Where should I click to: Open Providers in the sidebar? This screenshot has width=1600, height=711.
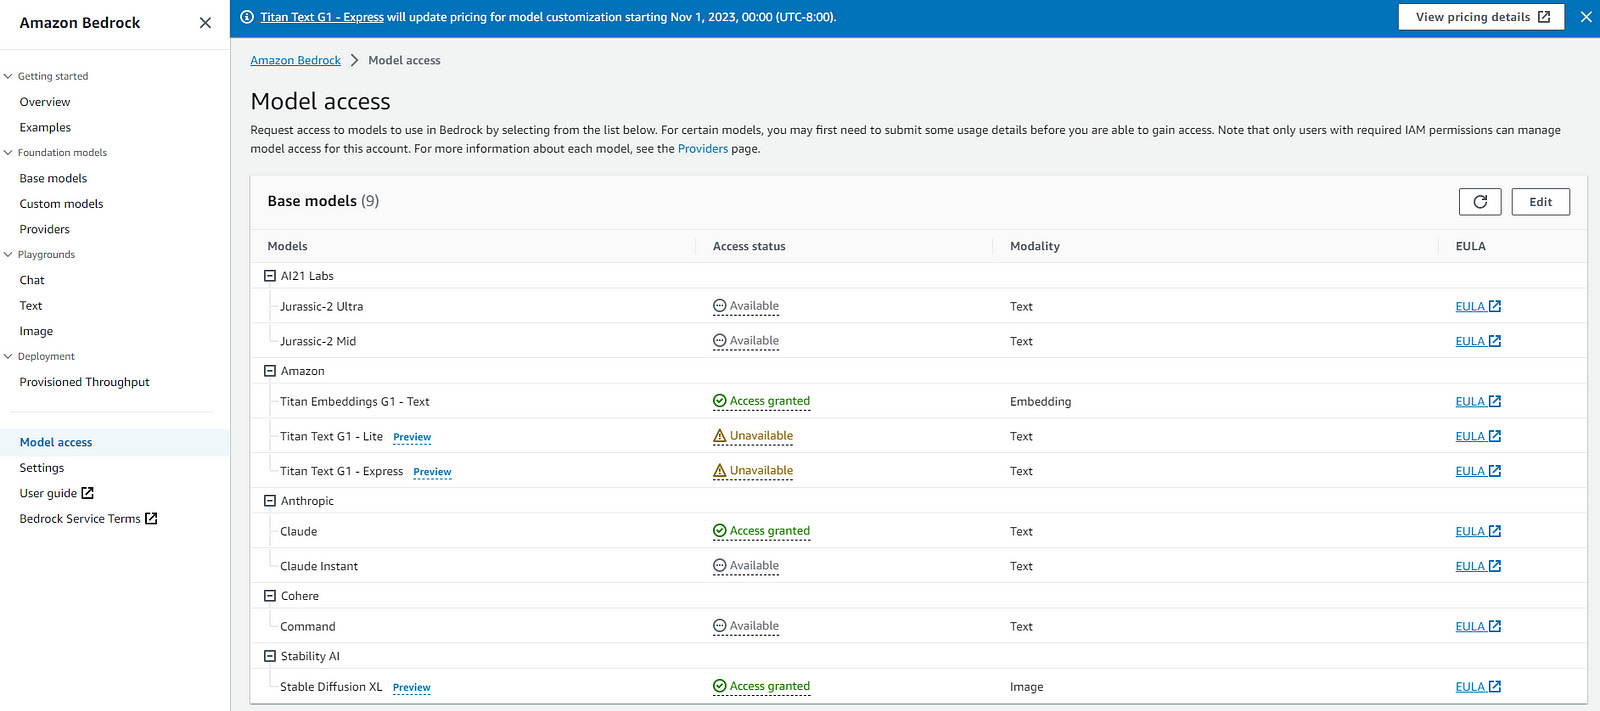pyautogui.click(x=44, y=230)
